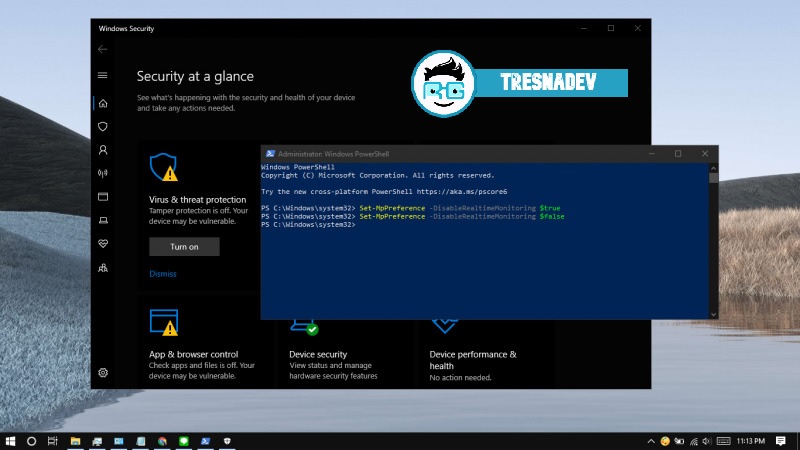Open the Action Center notification icon
The height and width of the screenshot is (450, 800).
point(781,441)
